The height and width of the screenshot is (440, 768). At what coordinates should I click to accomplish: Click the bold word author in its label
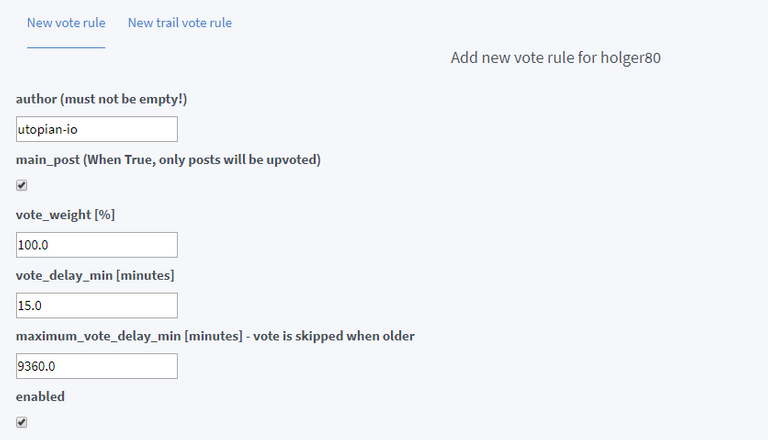pyautogui.click(x=38, y=99)
